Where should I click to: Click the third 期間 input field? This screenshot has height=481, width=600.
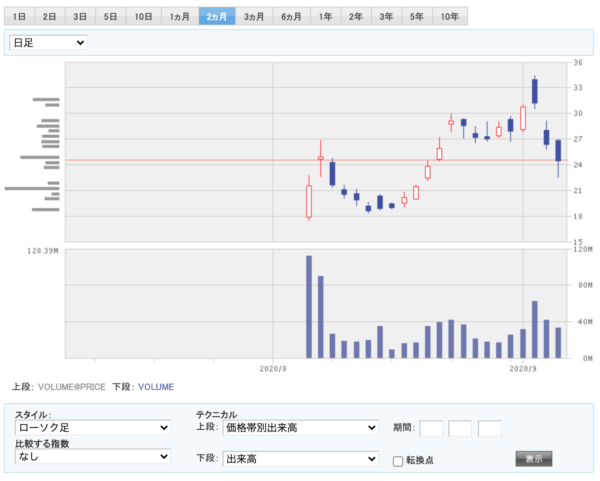490,428
